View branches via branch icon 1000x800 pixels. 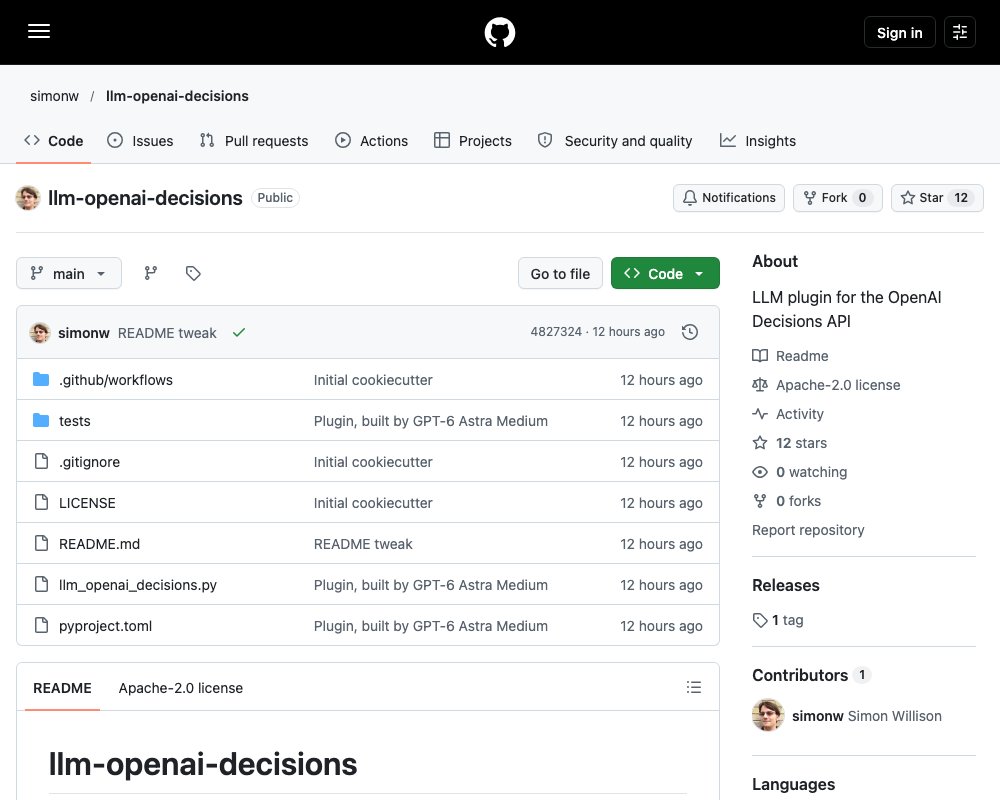pos(151,273)
